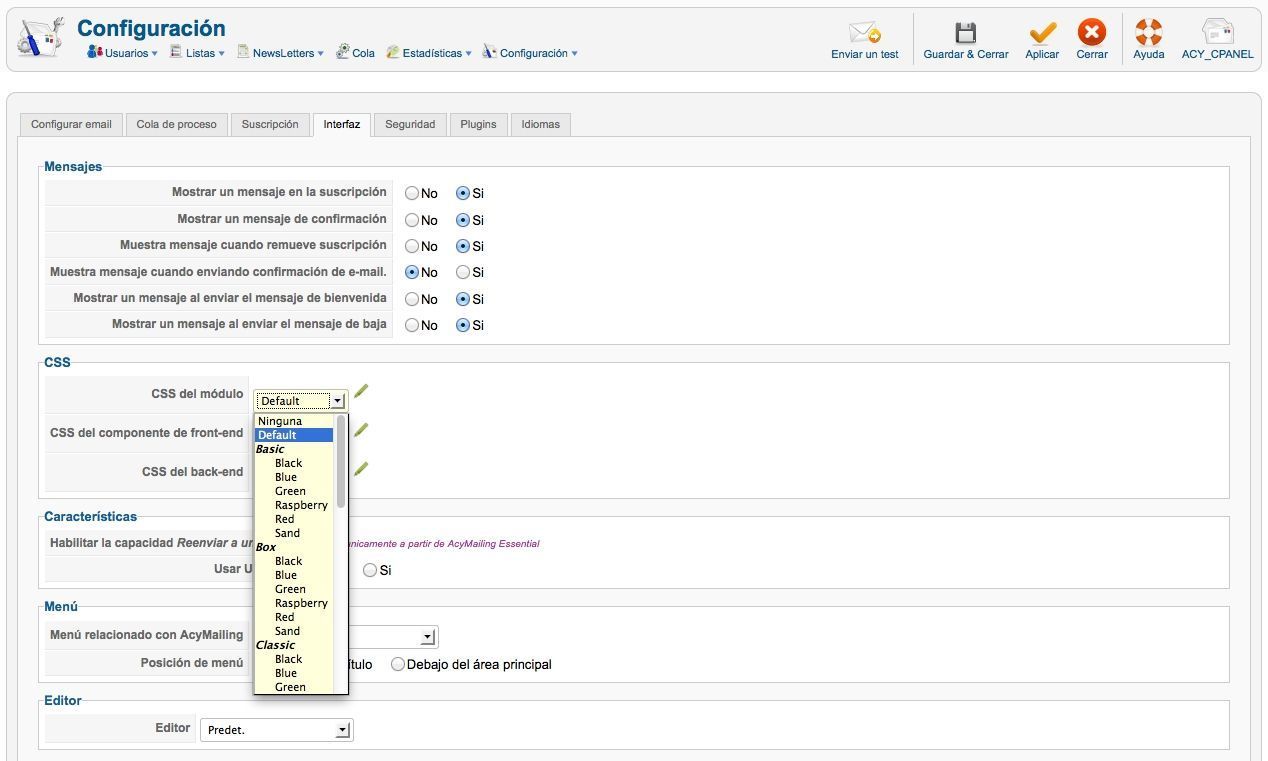
Task: Click the Guardar & Cerrar floppy disk icon
Action: tap(965, 33)
